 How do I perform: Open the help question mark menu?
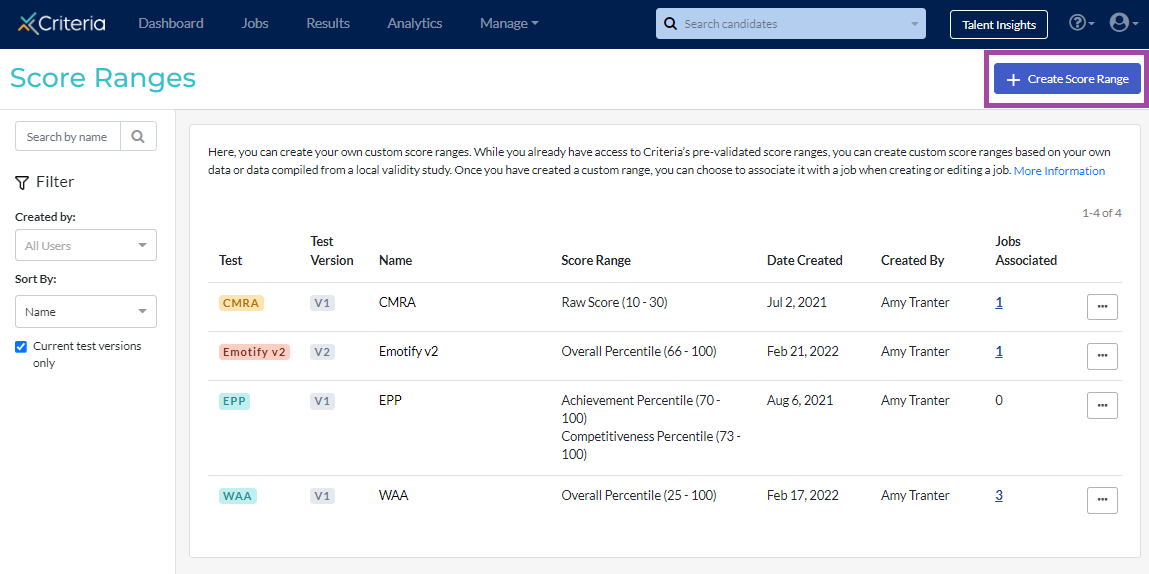pos(1082,23)
